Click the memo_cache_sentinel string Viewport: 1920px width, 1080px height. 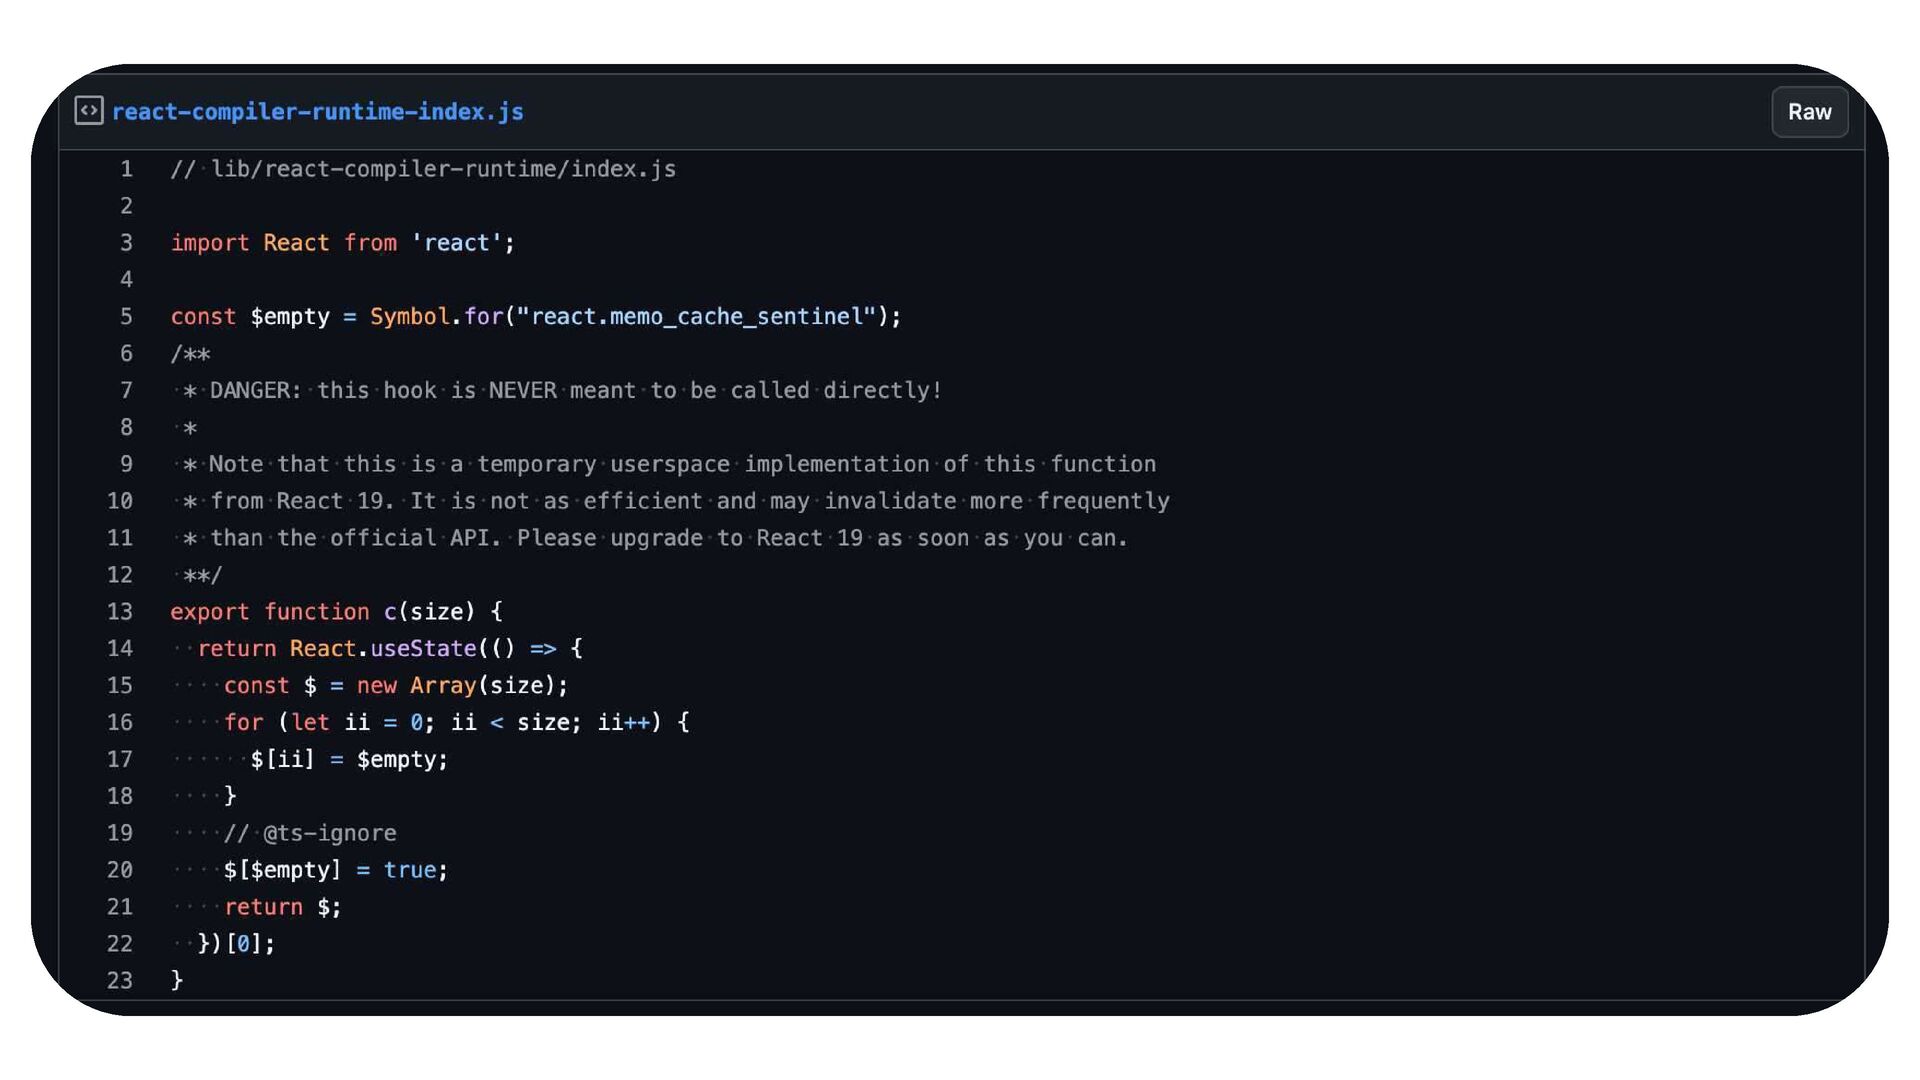696,317
